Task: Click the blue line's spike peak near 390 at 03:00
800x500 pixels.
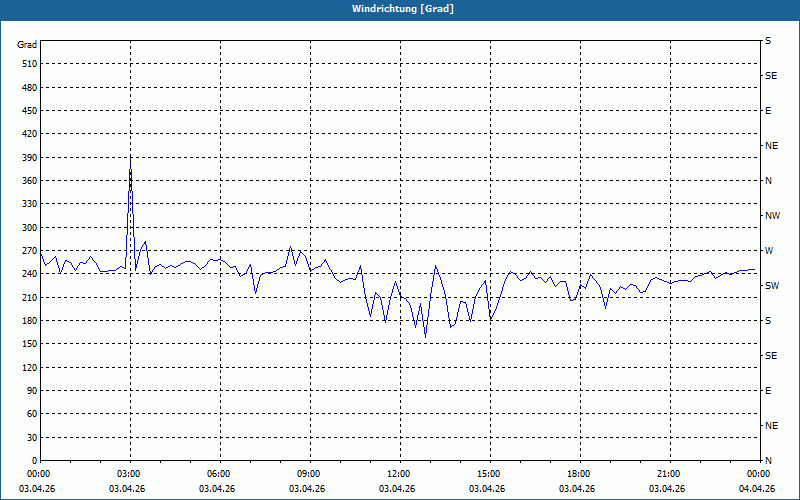Action: tap(131, 157)
